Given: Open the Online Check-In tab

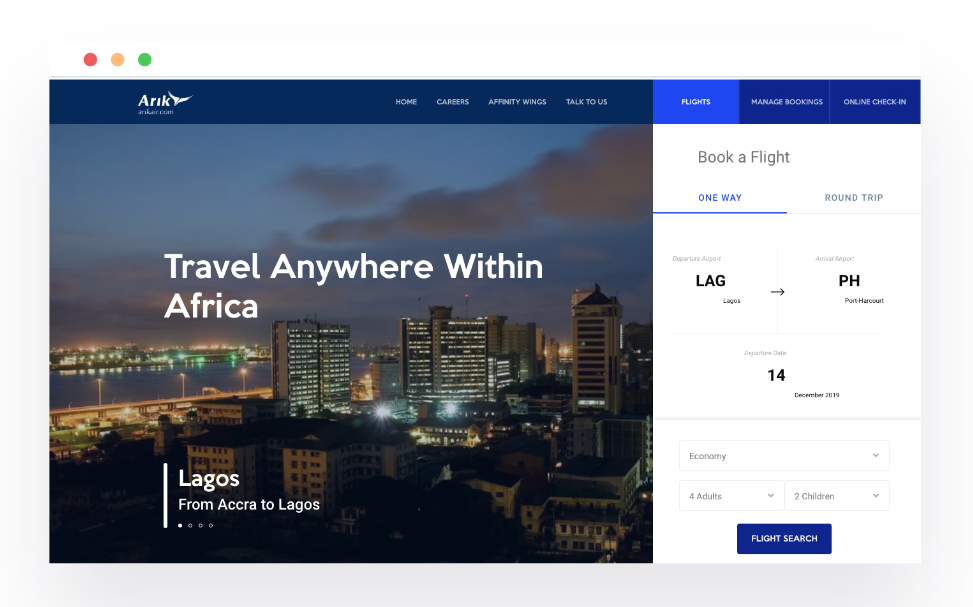Looking at the screenshot, I should pyautogui.click(x=875, y=102).
